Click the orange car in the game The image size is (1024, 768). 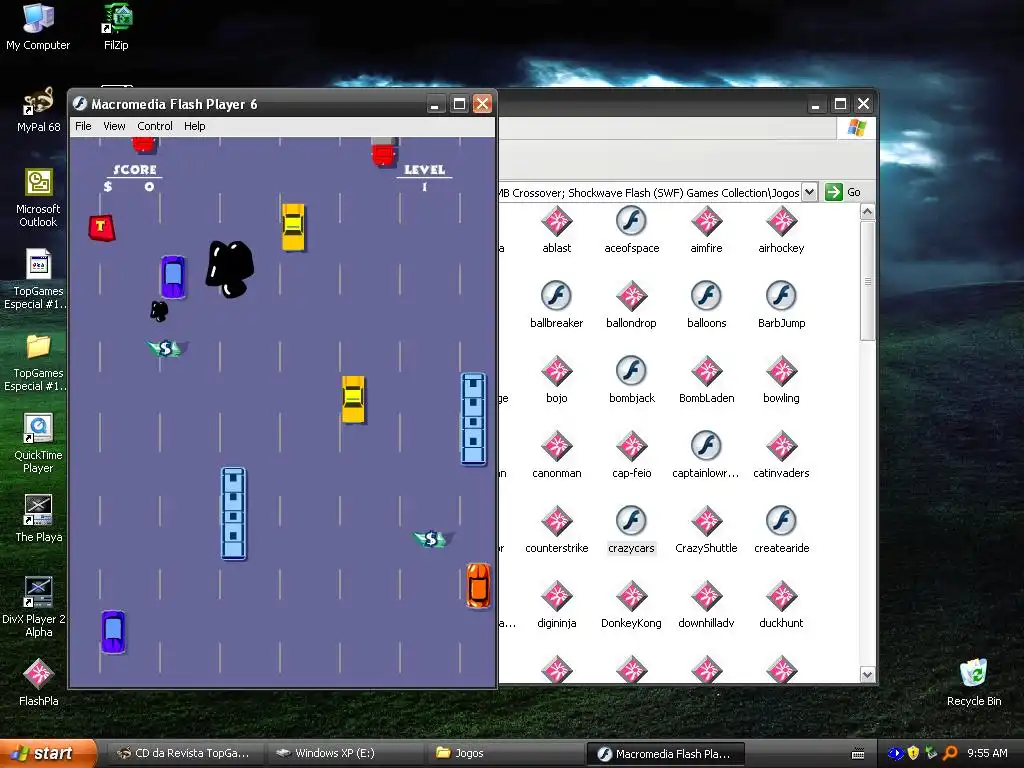click(478, 585)
